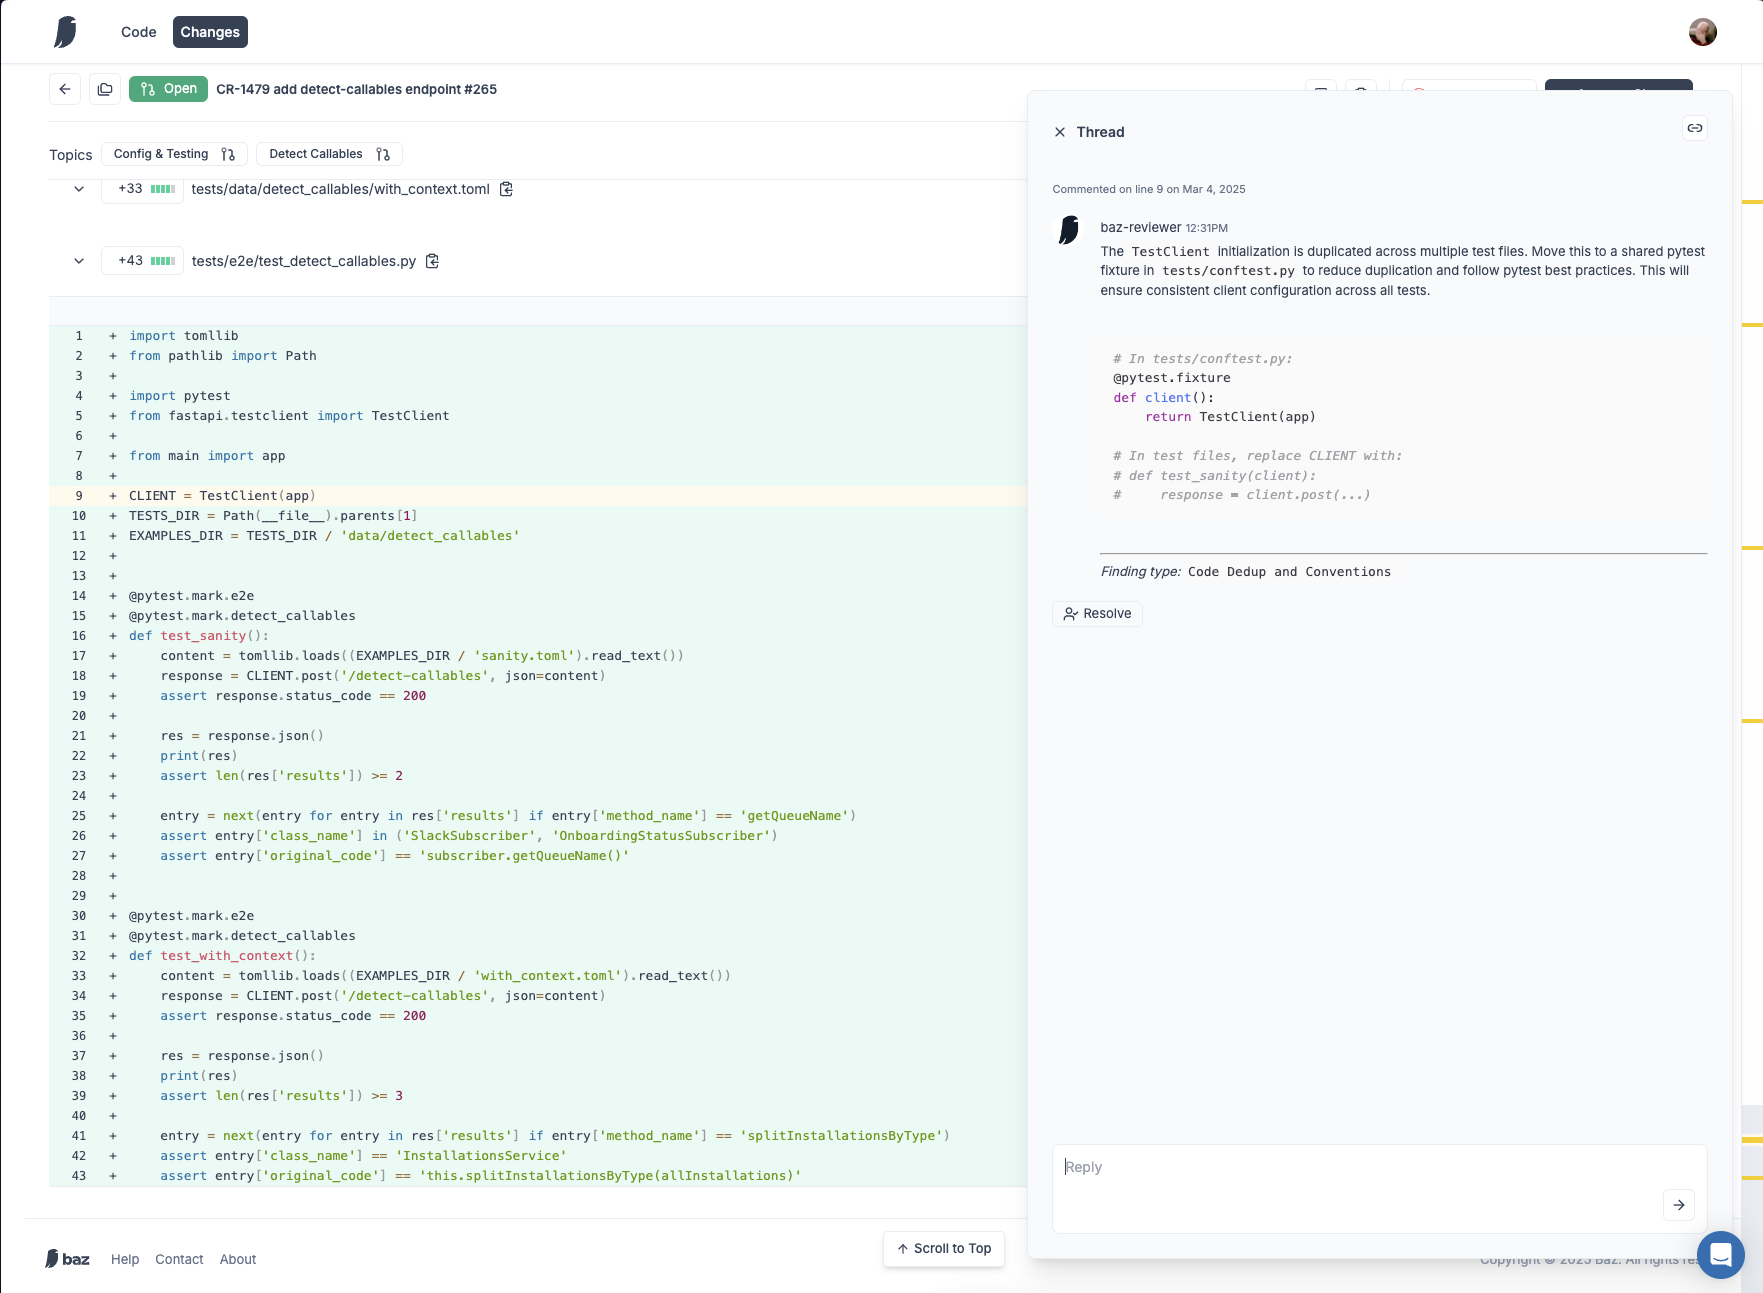
Task: Resolve the baz-reviewer thread
Action: point(1097,614)
